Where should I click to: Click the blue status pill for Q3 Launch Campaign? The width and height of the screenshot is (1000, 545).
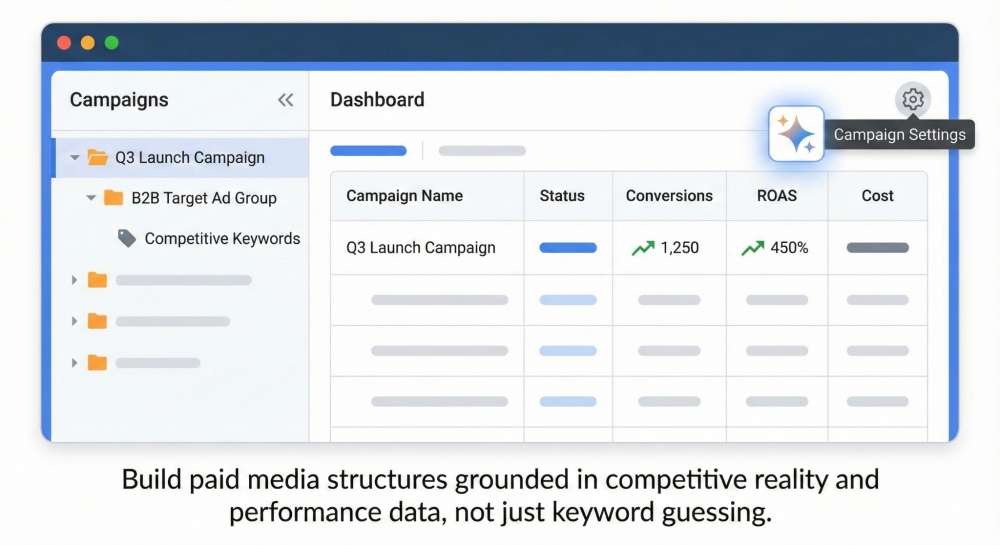[568, 248]
